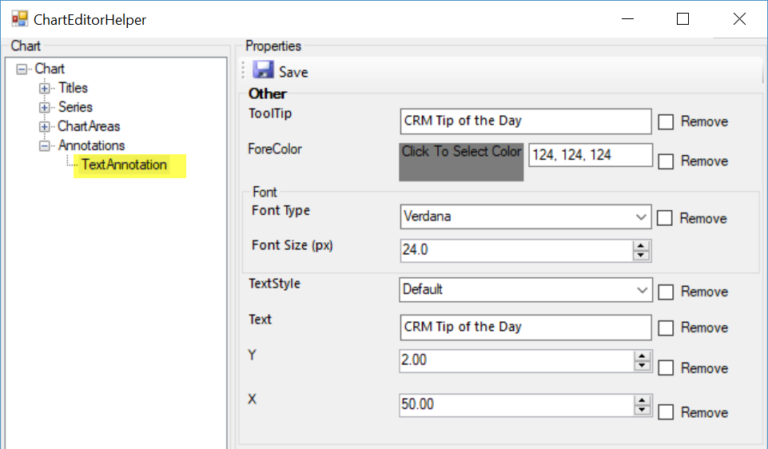Image resolution: width=768 pixels, height=449 pixels.
Task: Increase Font Size with up arrow
Action: [x=640, y=246]
